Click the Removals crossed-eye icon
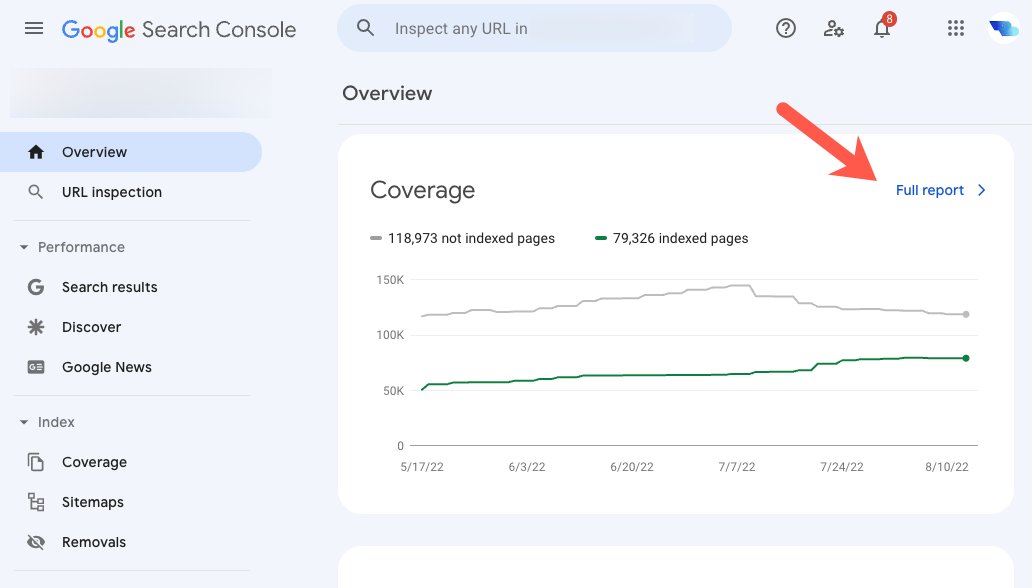1032x588 pixels. pyautogui.click(x=36, y=542)
